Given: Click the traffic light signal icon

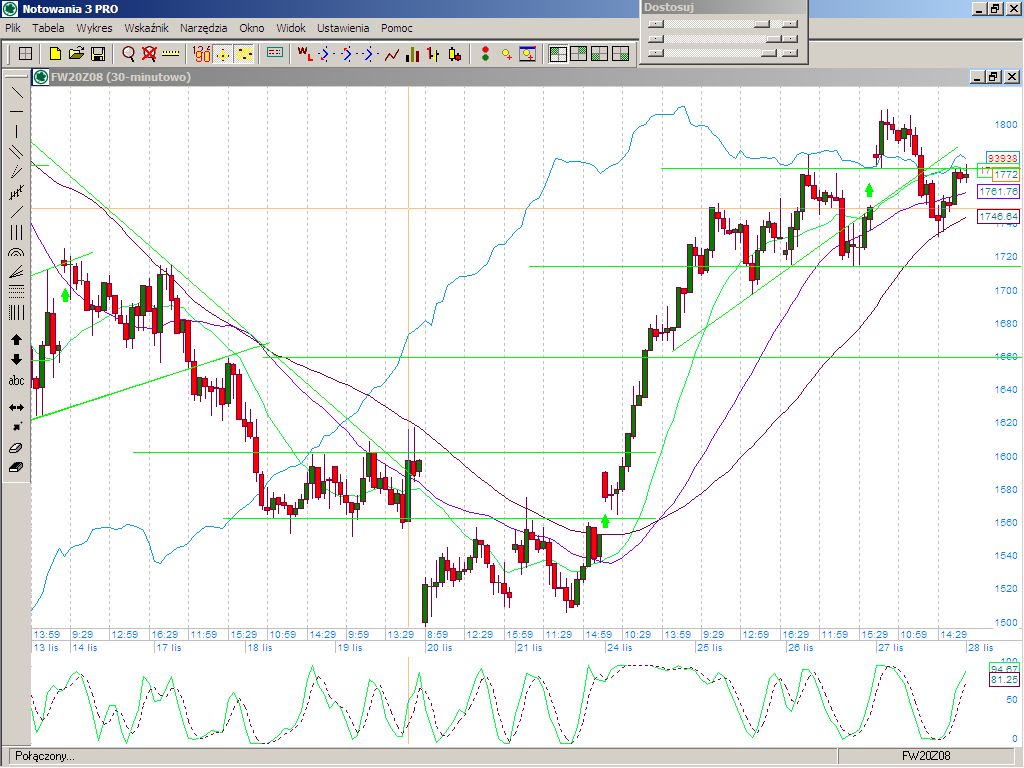Looking at the screenshot, I should tap(485, 54).
